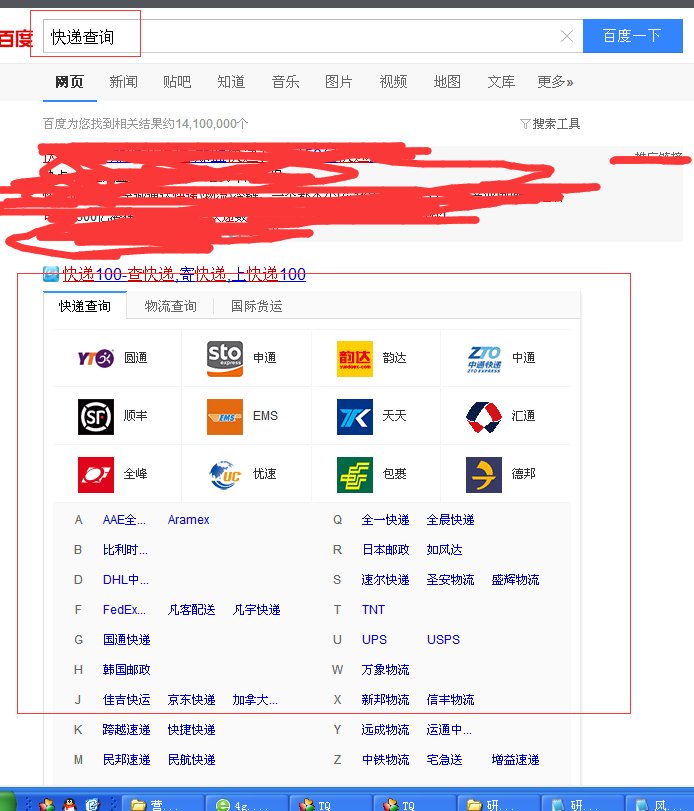Open the 快递100-查快递 result title link

pyautogui.click(x=184, y=274)
